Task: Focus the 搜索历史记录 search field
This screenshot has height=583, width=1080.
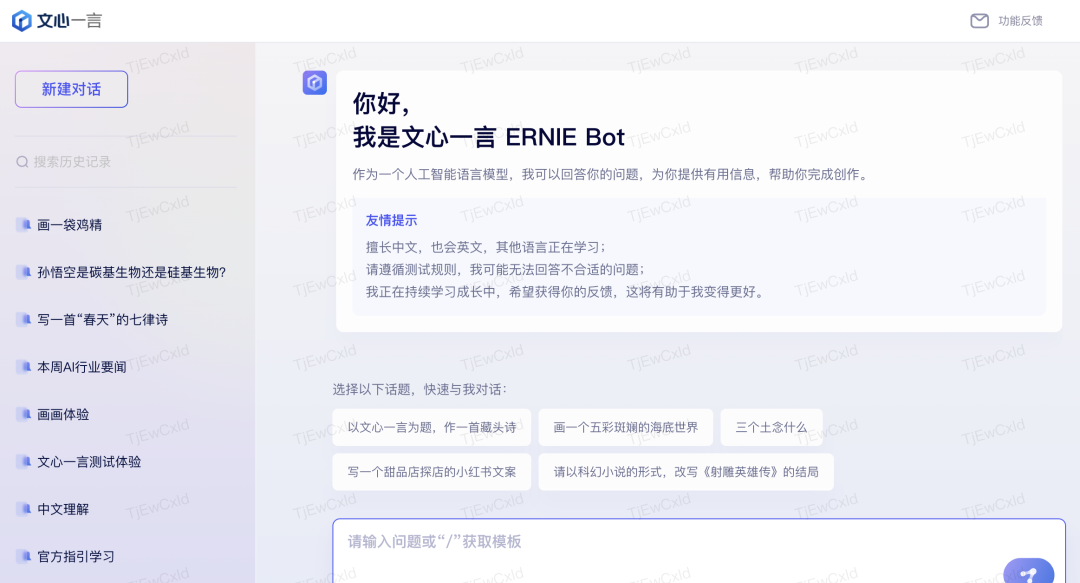Action: pos(125,162)
